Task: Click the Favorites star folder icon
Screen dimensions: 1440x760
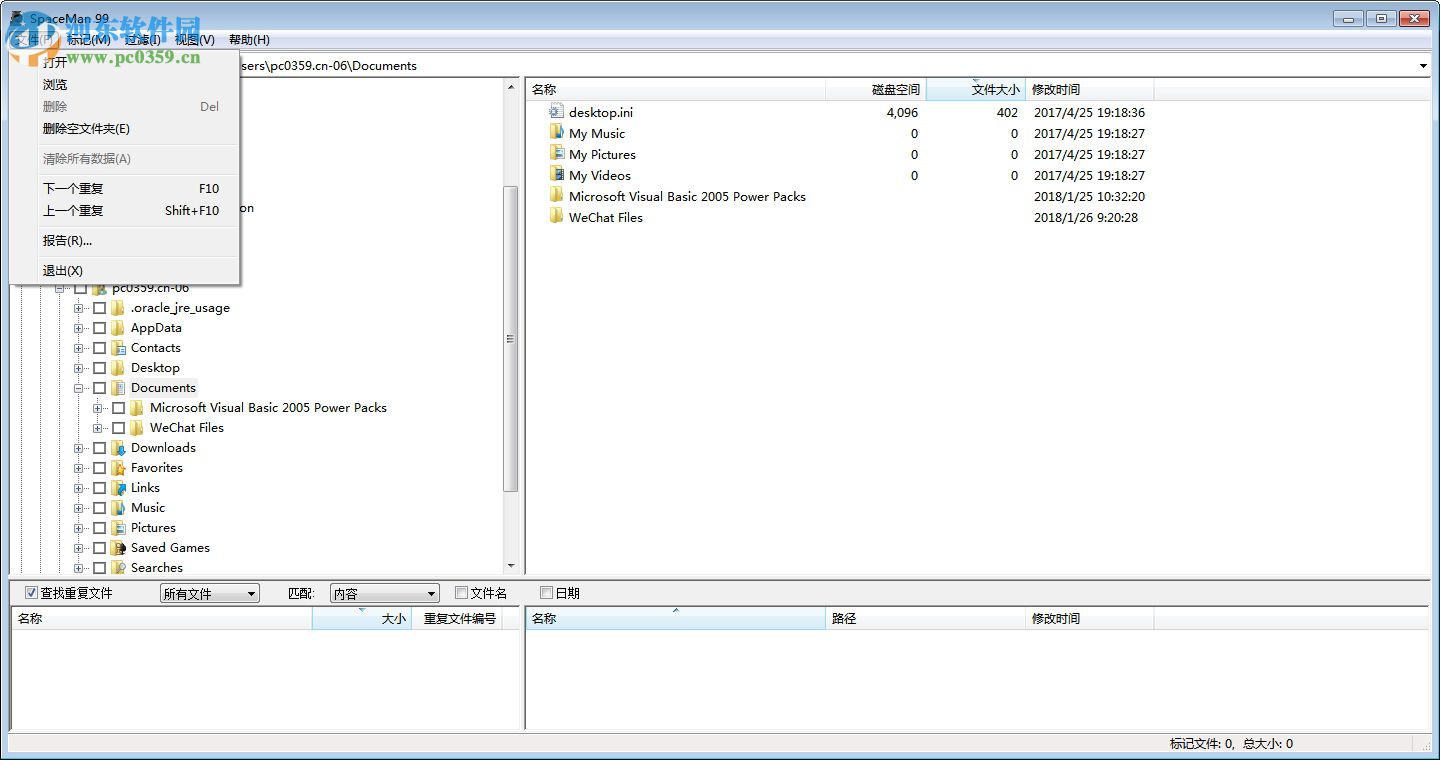Action: (x=118, y=468)
